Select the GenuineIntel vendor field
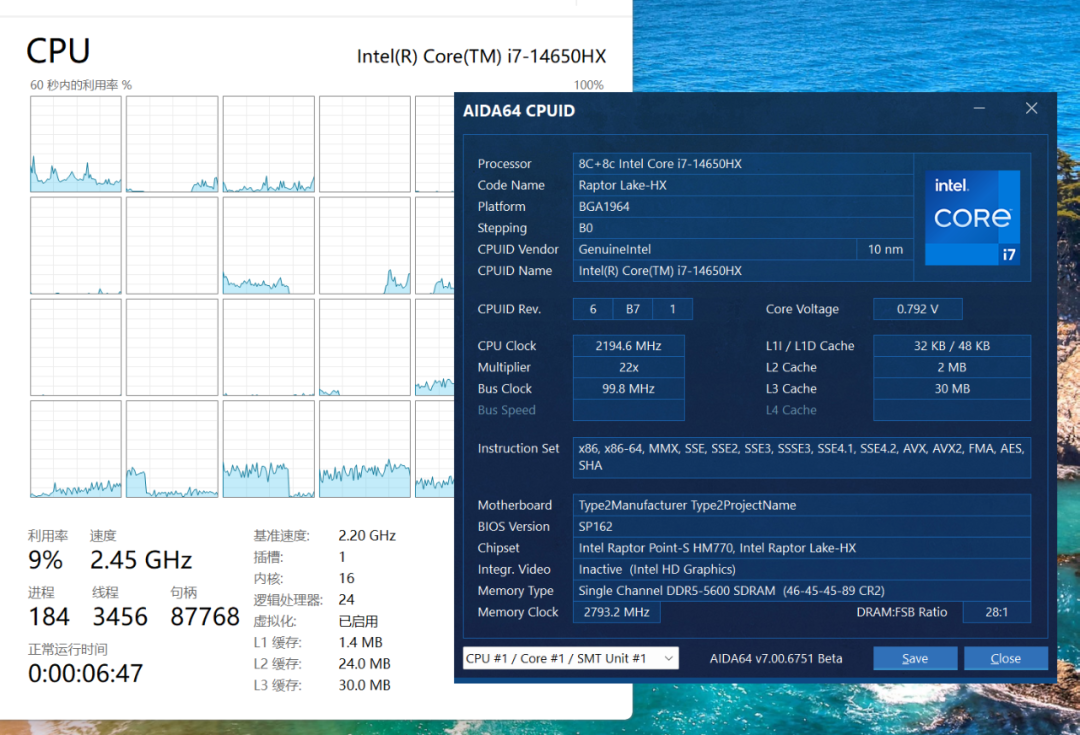This screenshot has height=735, width=1080. click(714, 249)
